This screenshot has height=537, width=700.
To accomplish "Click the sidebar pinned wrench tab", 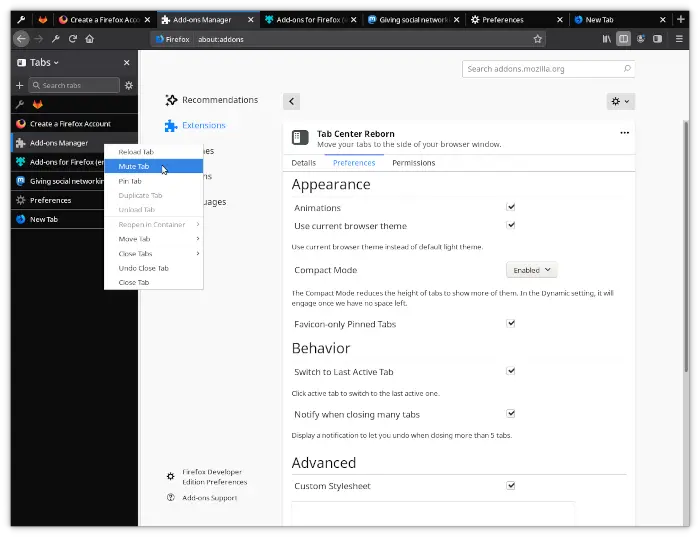I will (x=20, y=104).
